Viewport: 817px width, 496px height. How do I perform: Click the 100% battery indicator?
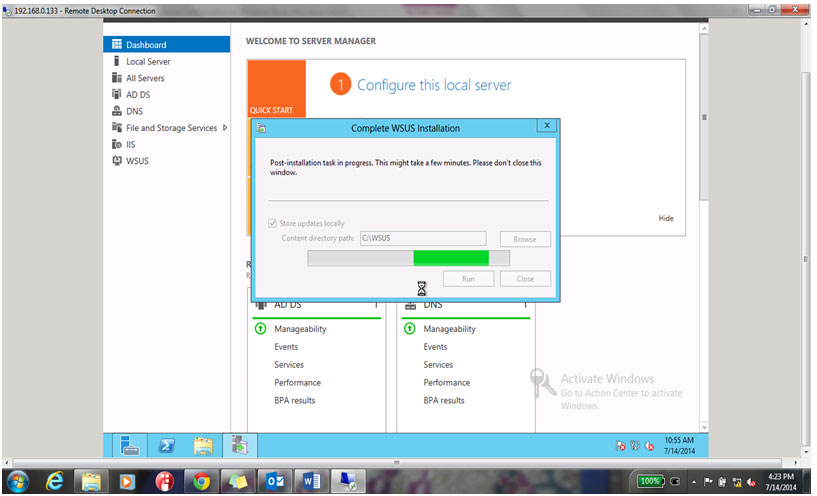tap(651, 481)
